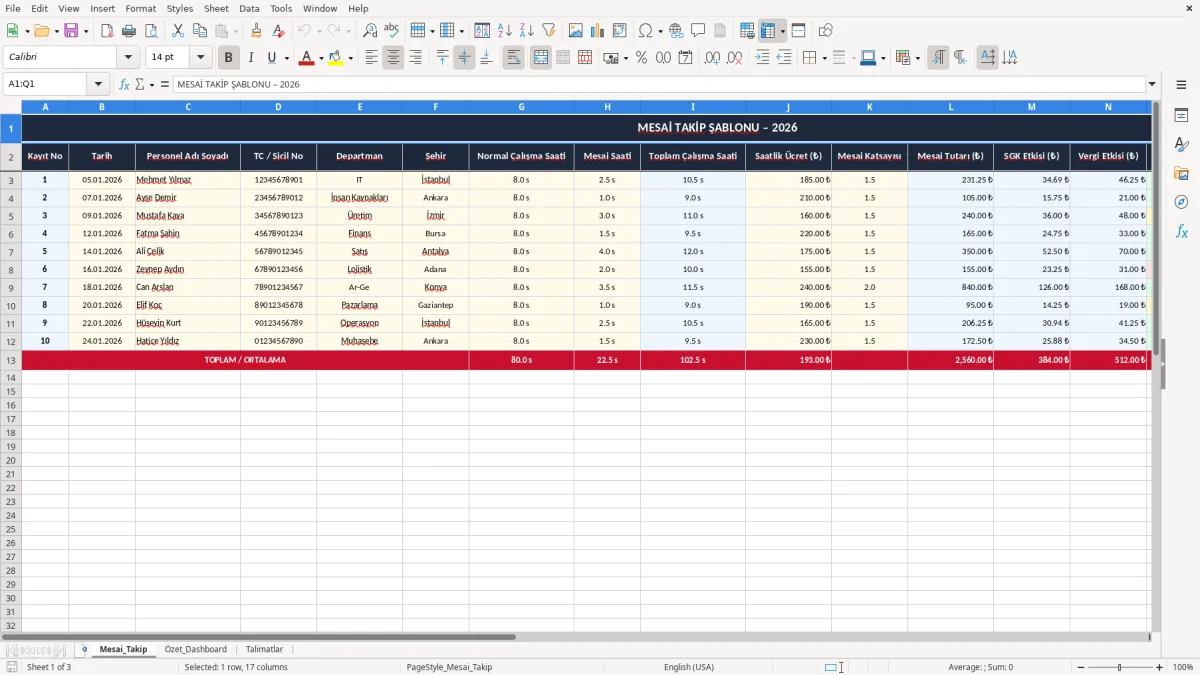Click formula bar input line

tap(659, 84)
